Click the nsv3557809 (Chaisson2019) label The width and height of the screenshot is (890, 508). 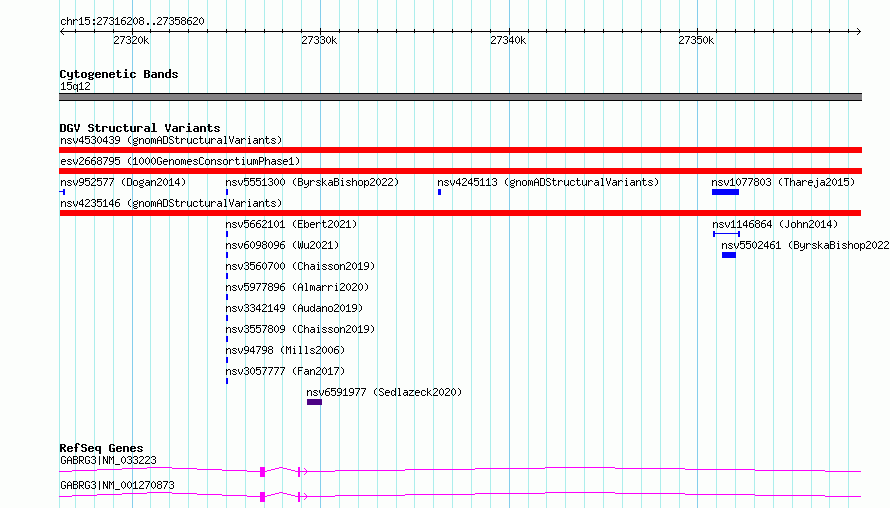click(300, 329)
